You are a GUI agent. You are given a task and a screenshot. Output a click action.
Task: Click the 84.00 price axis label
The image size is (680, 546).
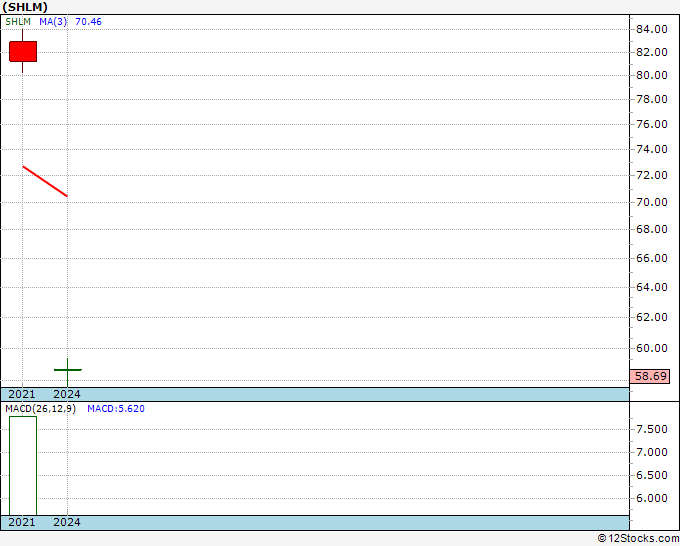651,29
